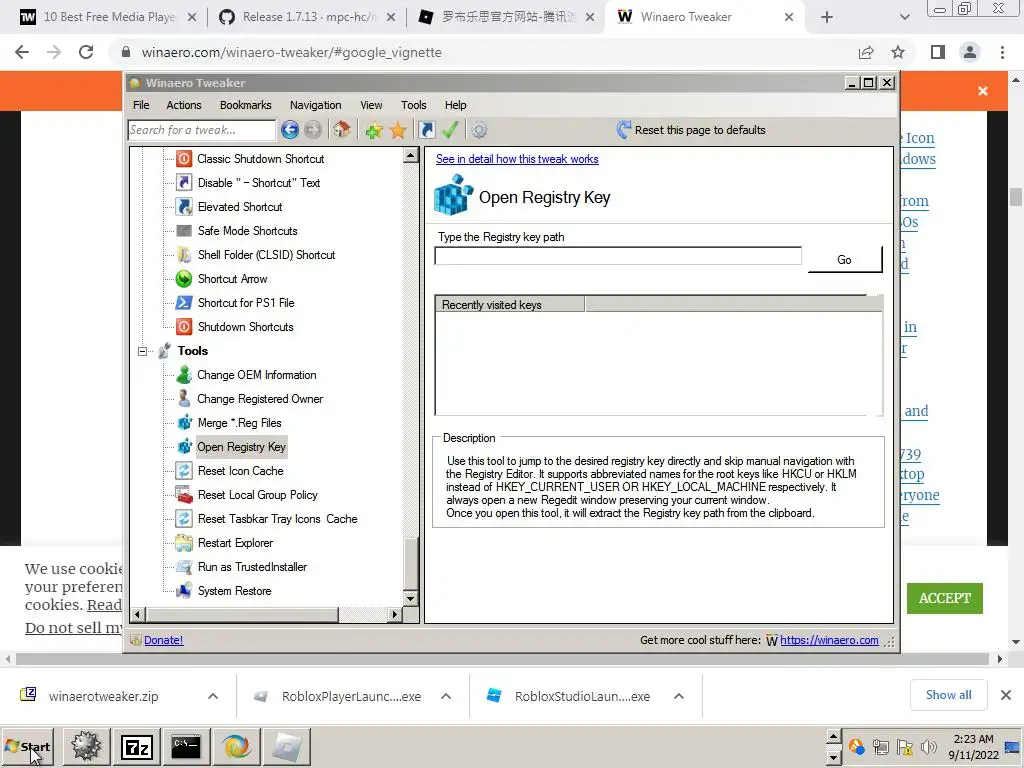Open 7-Zip from the taskbar
Screen dimensions: 1024x768
click(x=136, y=747)
